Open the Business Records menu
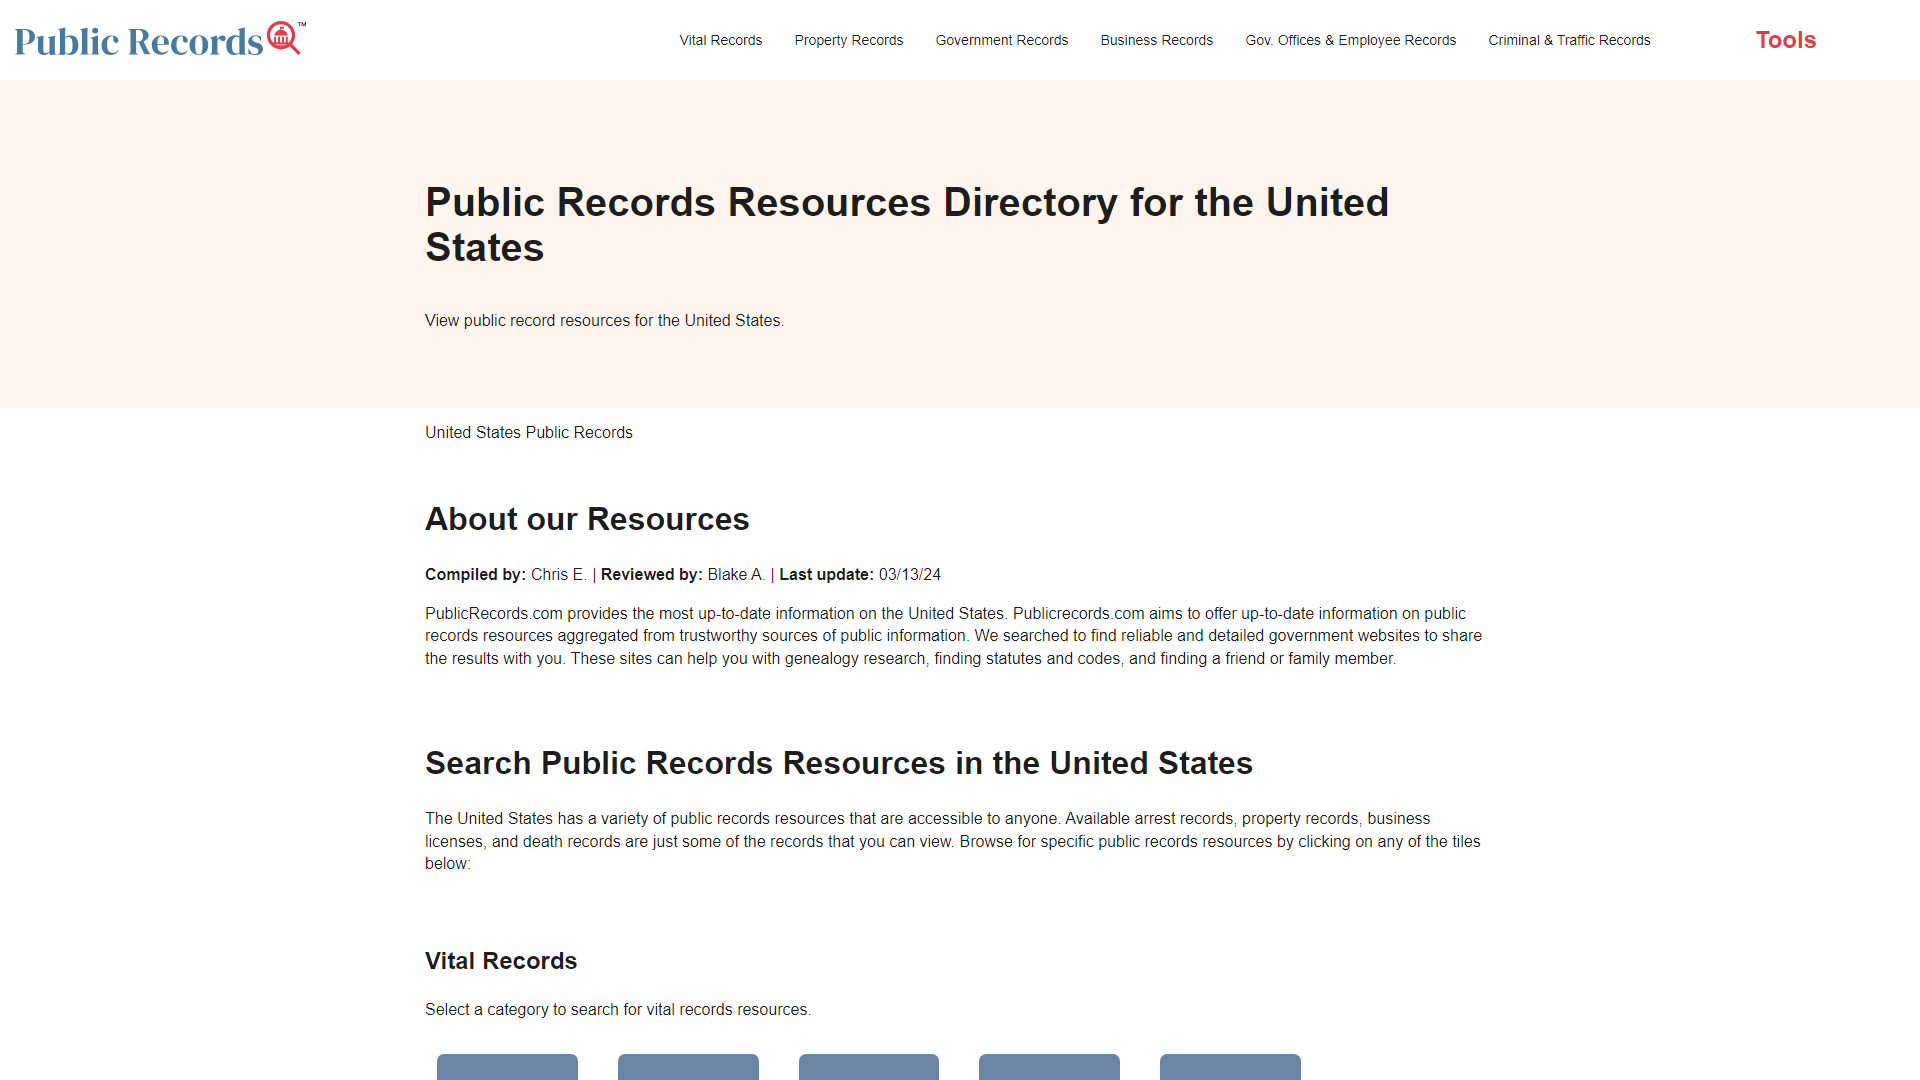The height and width of the screenshot is (1080, 1920). [1156, 40]
